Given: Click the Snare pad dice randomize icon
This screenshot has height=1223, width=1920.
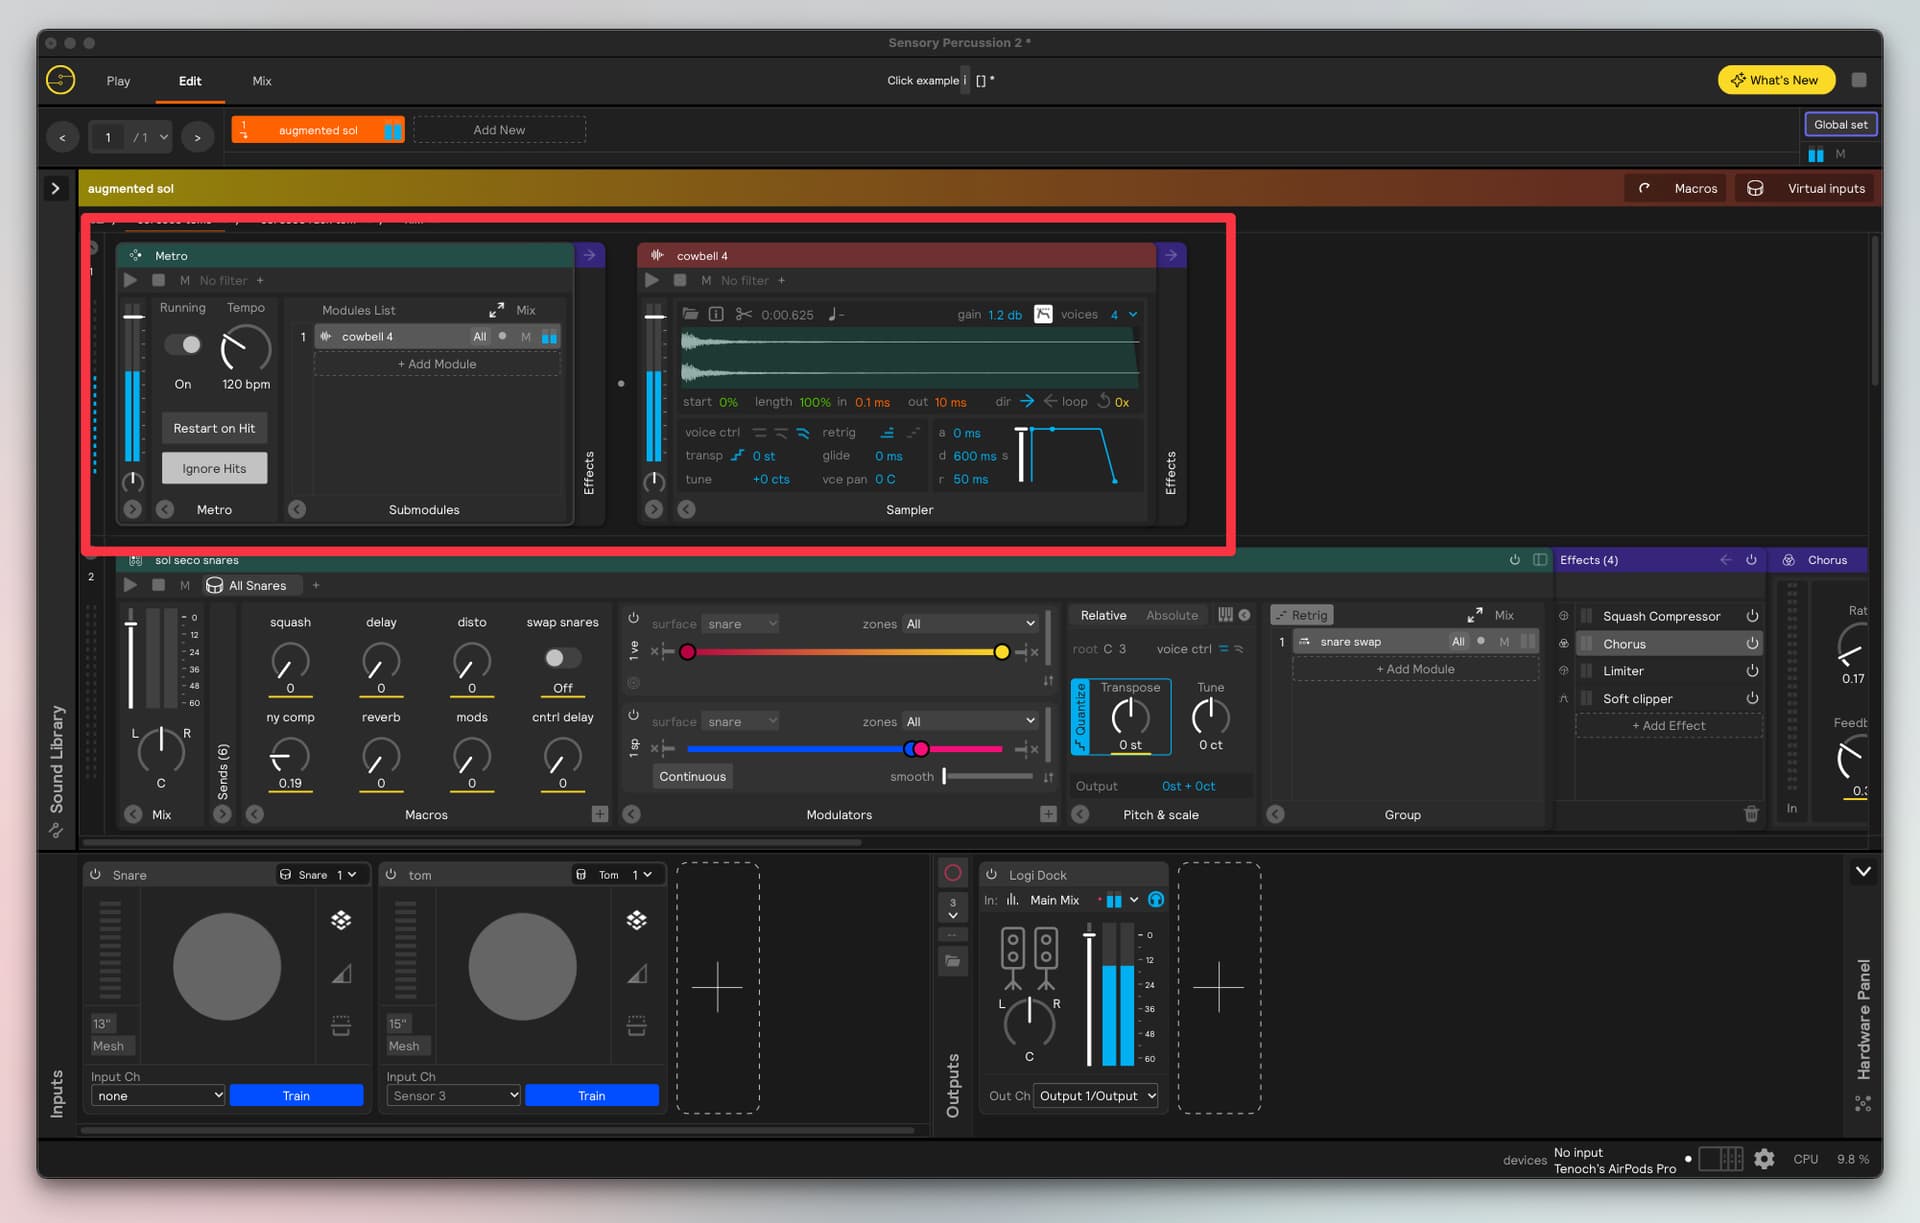Looking at the screenshot, I should (x=341, y=920).
